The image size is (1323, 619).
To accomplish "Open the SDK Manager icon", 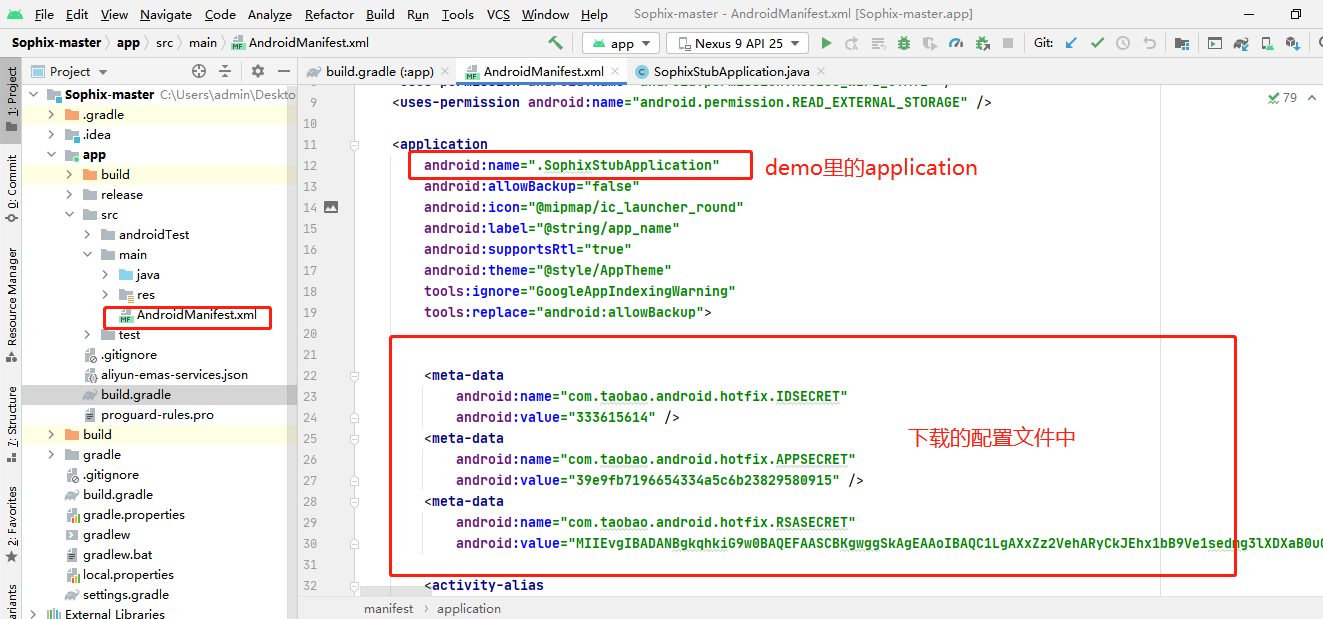I will point(1293,43).
